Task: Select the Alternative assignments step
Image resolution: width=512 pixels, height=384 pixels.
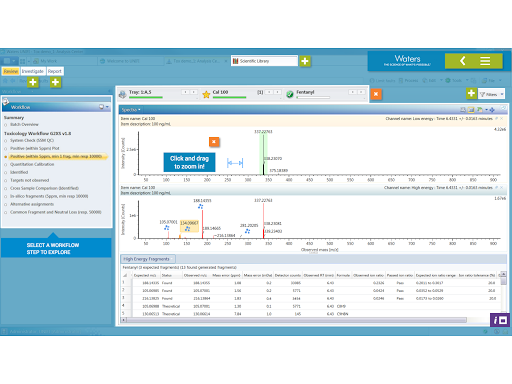Action: tap(32, 204)
